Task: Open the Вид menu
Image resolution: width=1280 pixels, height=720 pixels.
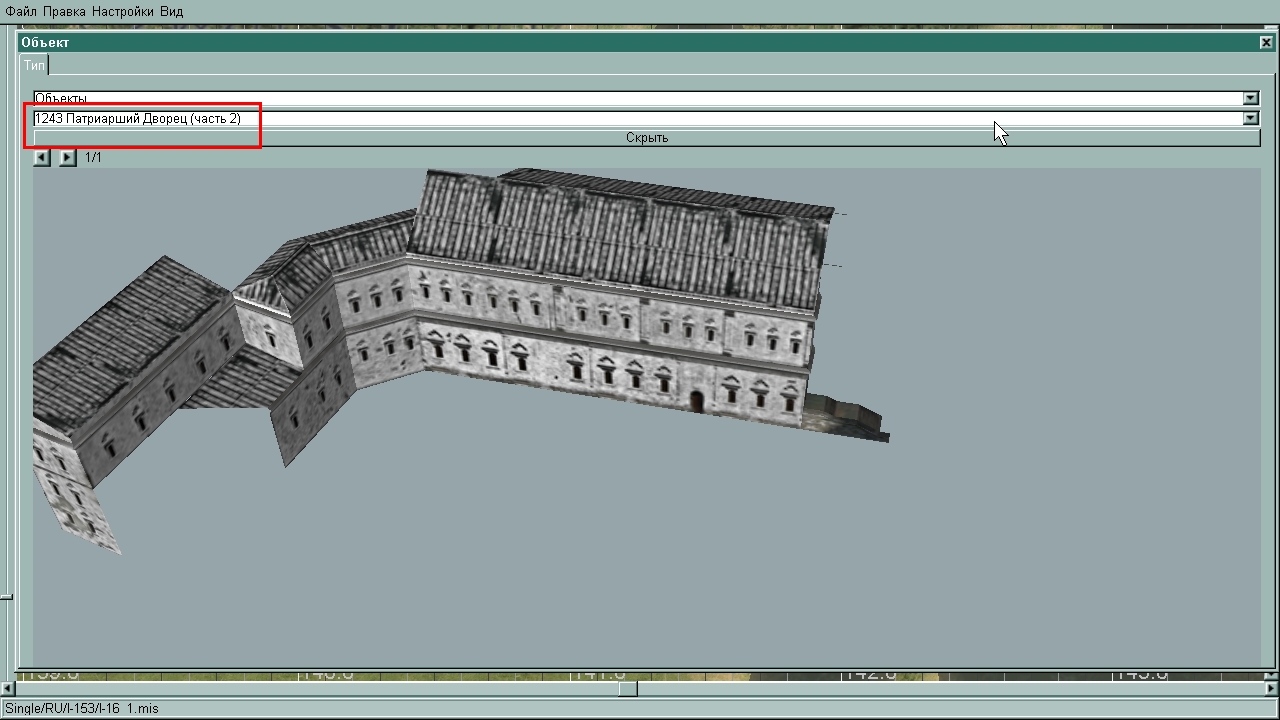Action: (171, 11)
